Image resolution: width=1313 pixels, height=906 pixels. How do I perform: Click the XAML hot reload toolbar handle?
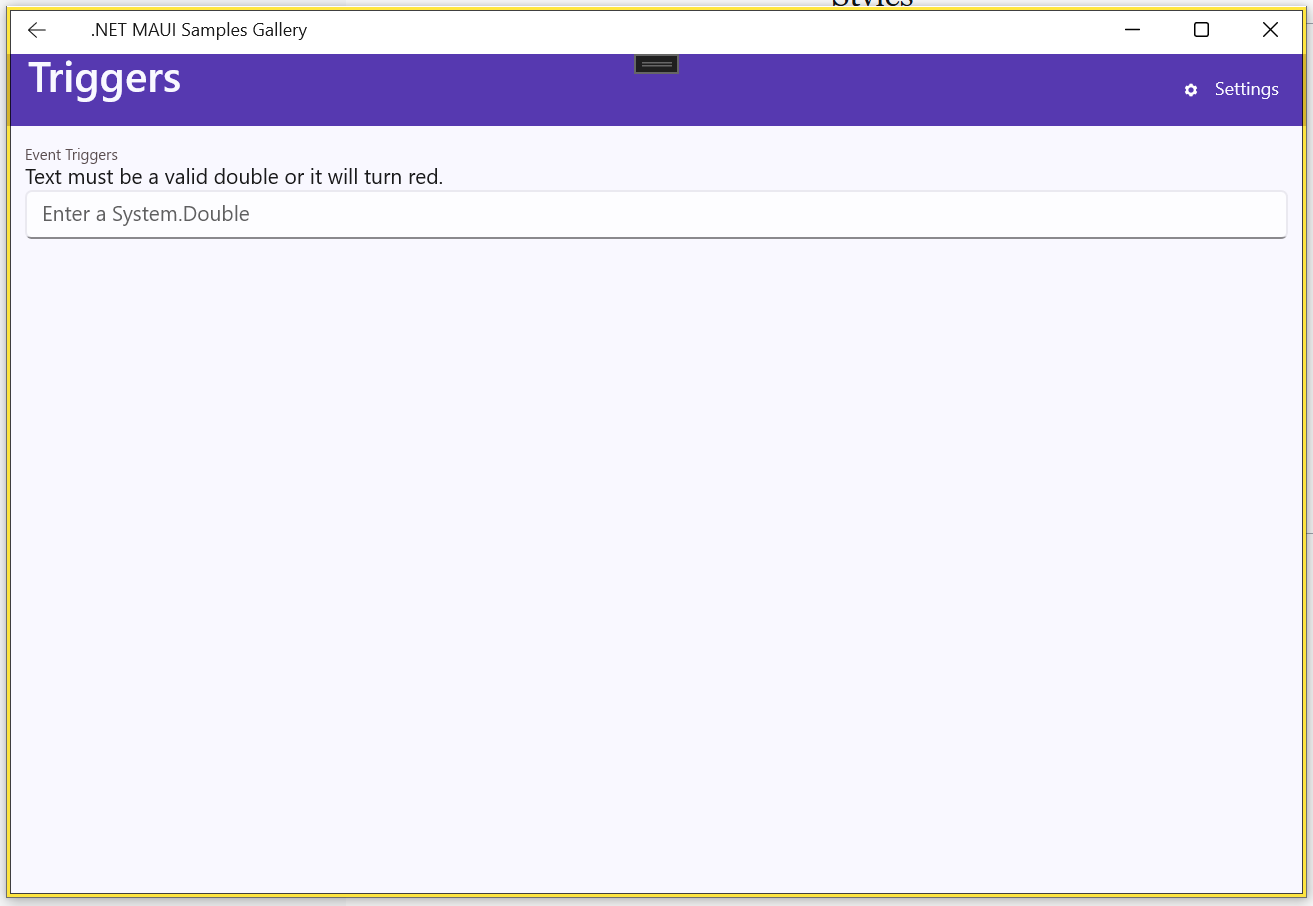(656, 64)
